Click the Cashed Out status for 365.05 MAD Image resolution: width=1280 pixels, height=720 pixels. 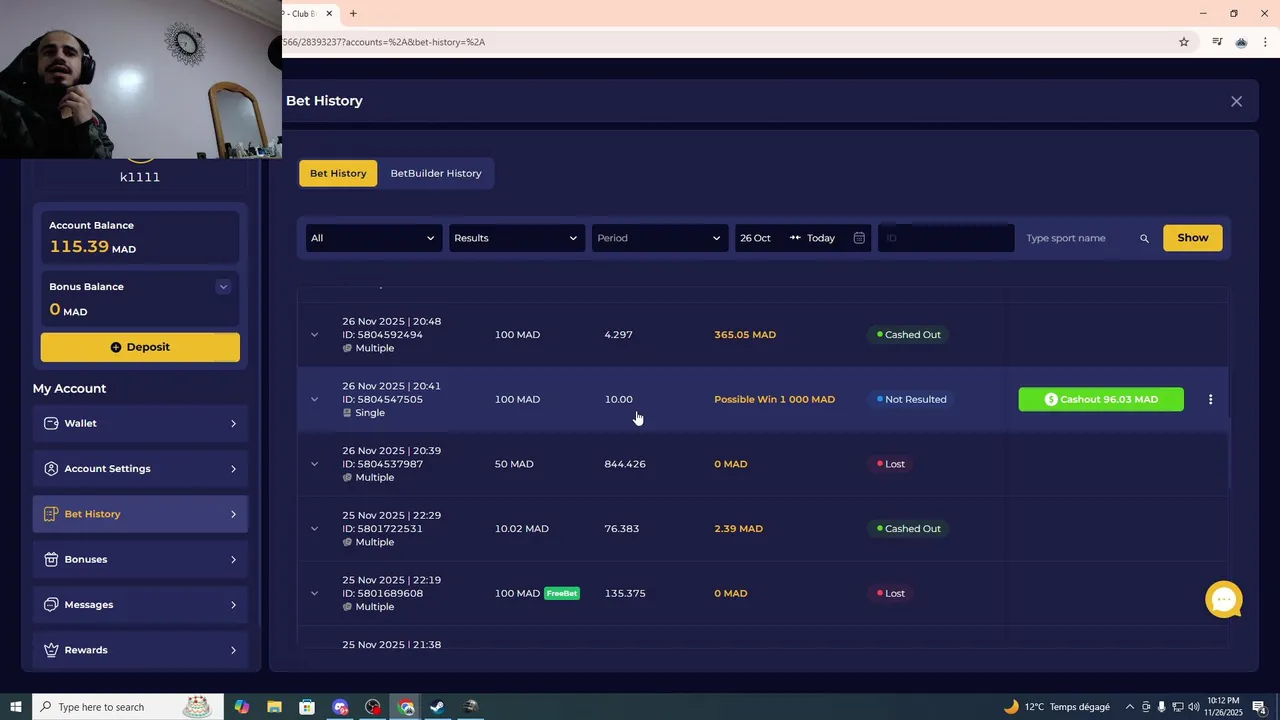pos(909,335)
